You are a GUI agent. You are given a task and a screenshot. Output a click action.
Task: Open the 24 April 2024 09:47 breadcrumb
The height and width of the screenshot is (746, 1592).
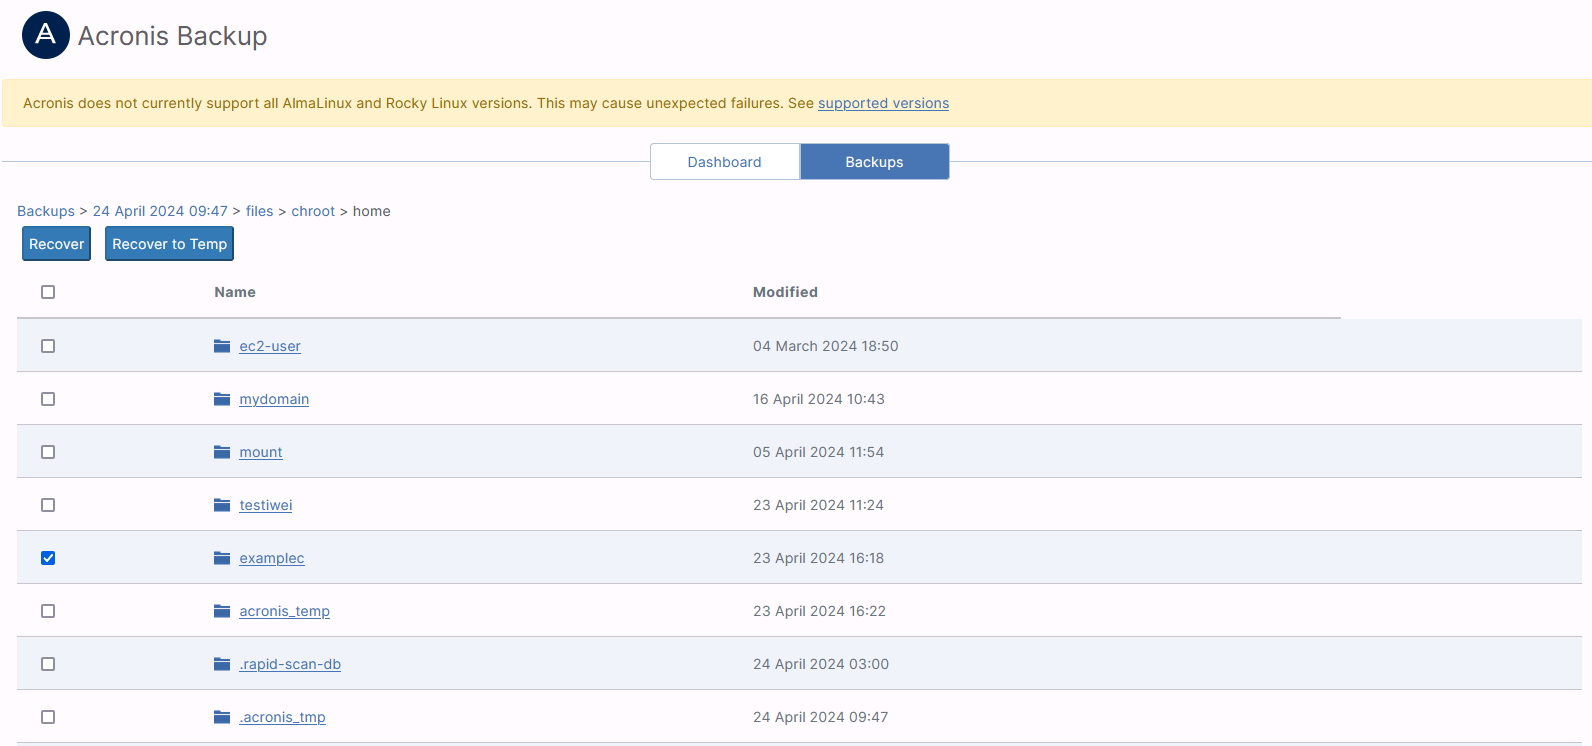160,211
